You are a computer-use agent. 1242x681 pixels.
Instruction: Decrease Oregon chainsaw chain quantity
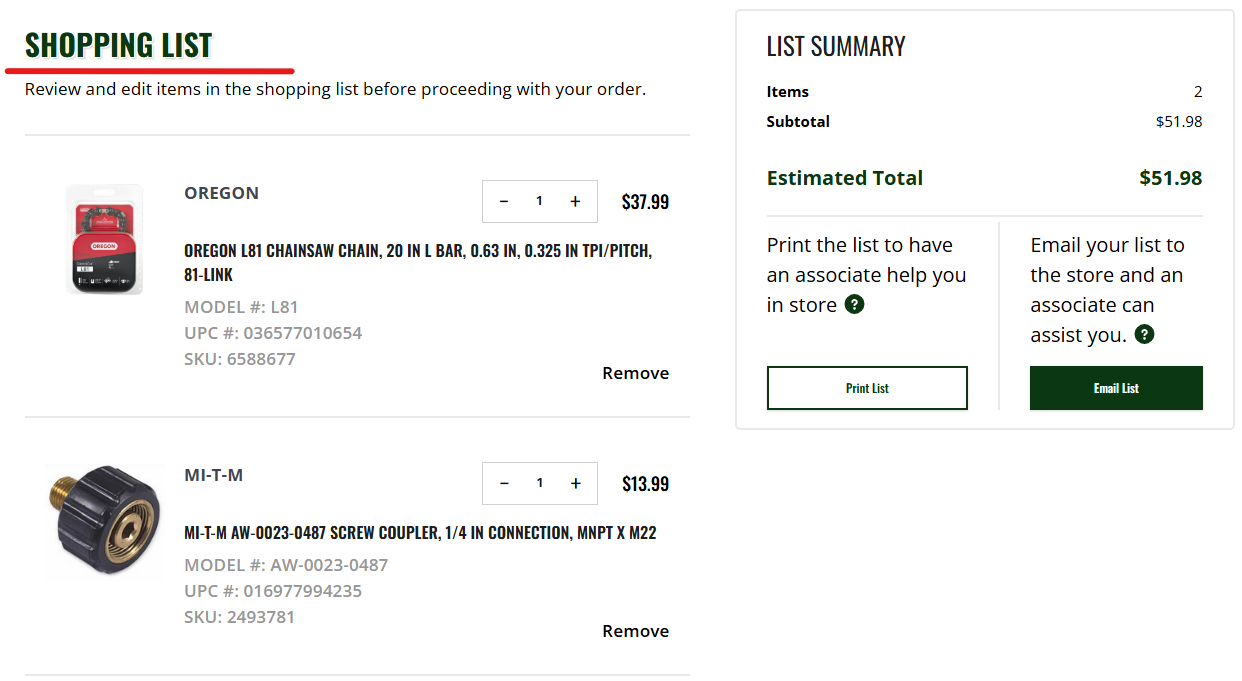[x=504, y=202]
